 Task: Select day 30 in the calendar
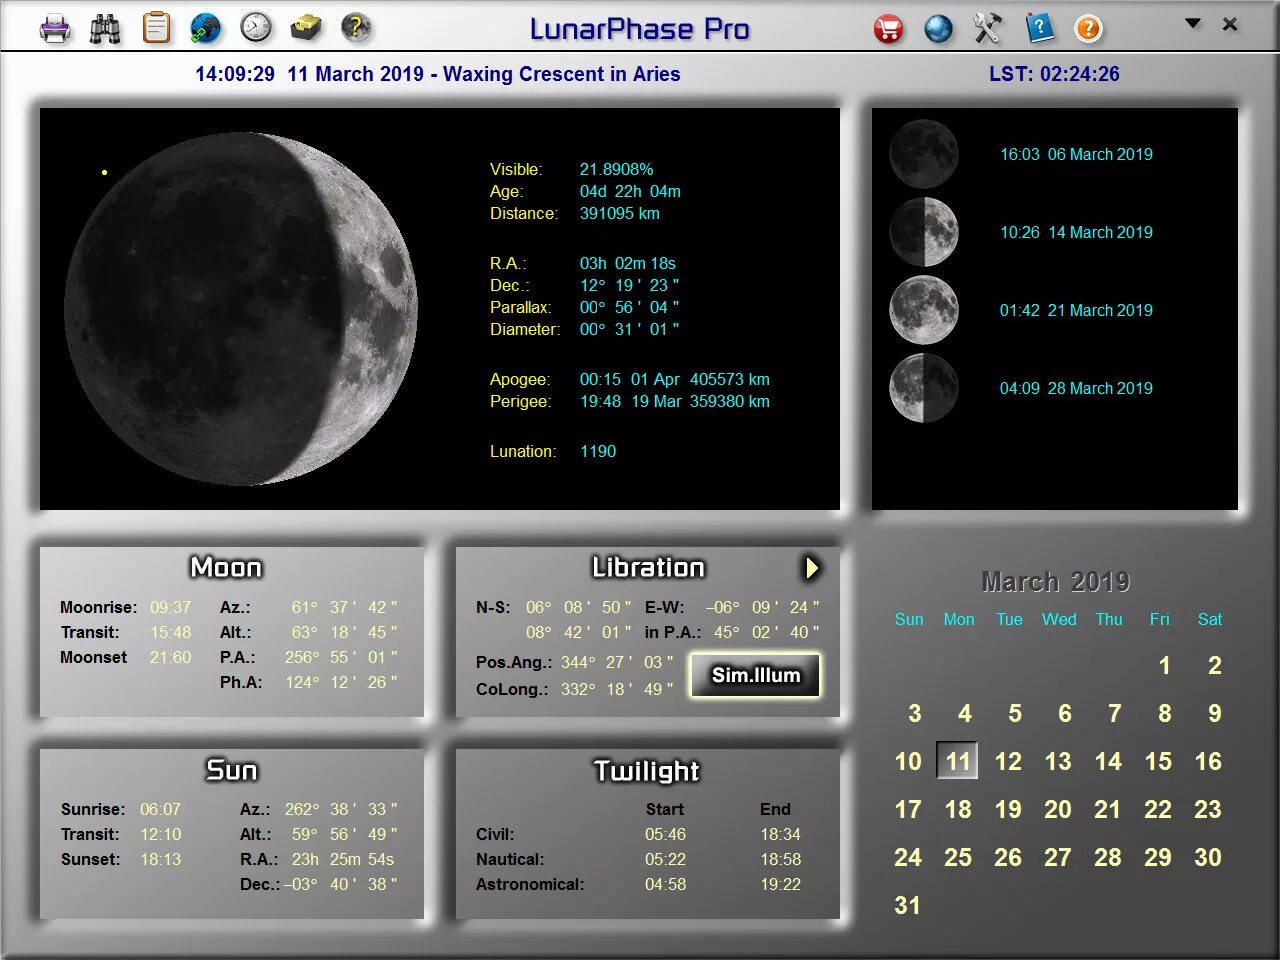click(x=1208, y=857)
